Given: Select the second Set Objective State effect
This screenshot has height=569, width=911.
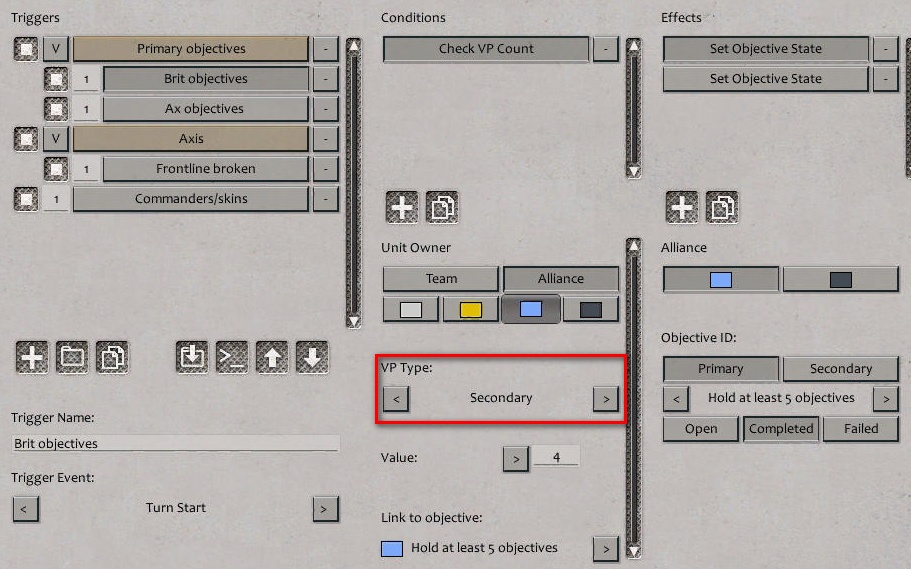Looking at the screenshot, I should pos(766,79).
